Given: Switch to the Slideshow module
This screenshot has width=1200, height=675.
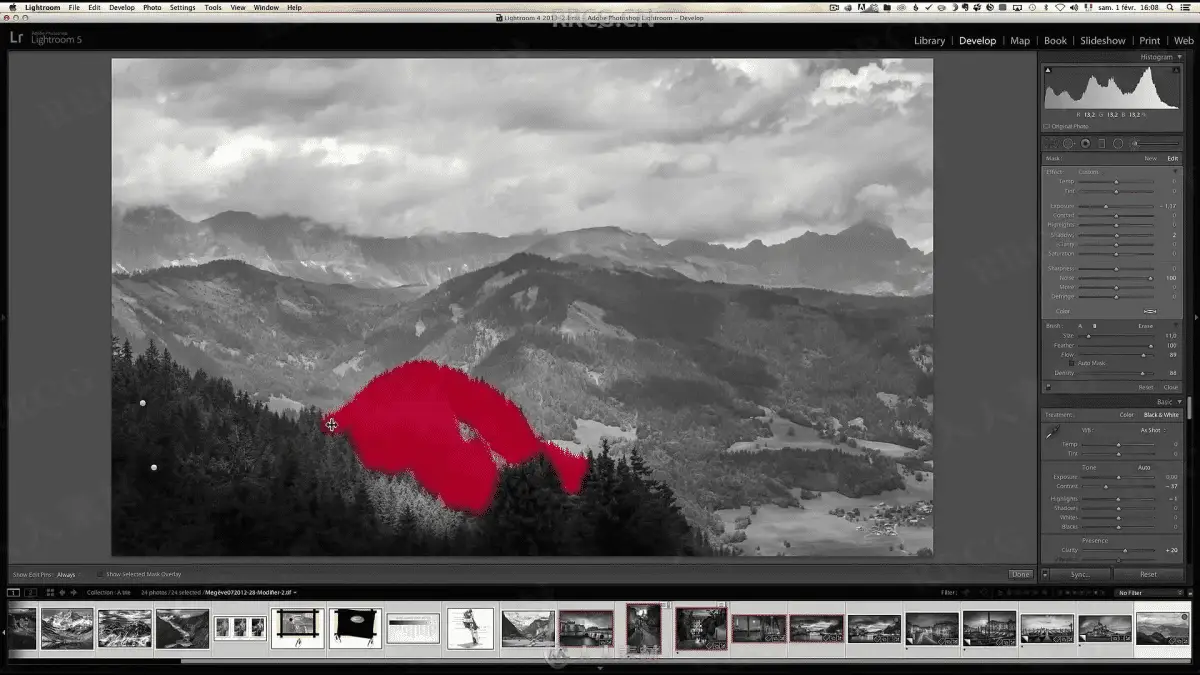Looking at the screenshot, I should tap(1102, 41).
